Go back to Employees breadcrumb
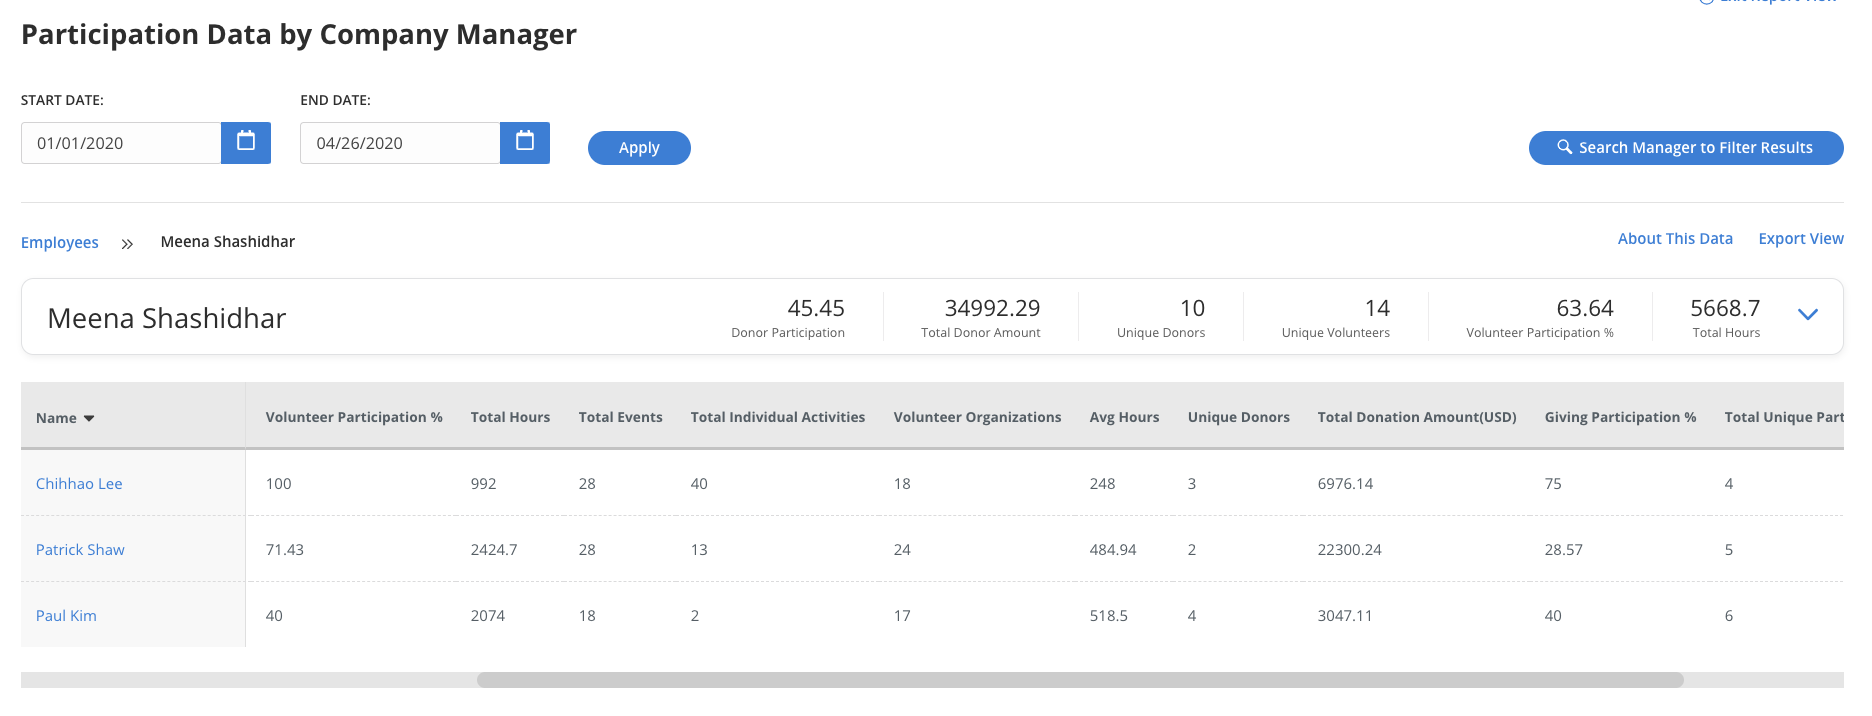1872x716 pixels. [60, 243]
